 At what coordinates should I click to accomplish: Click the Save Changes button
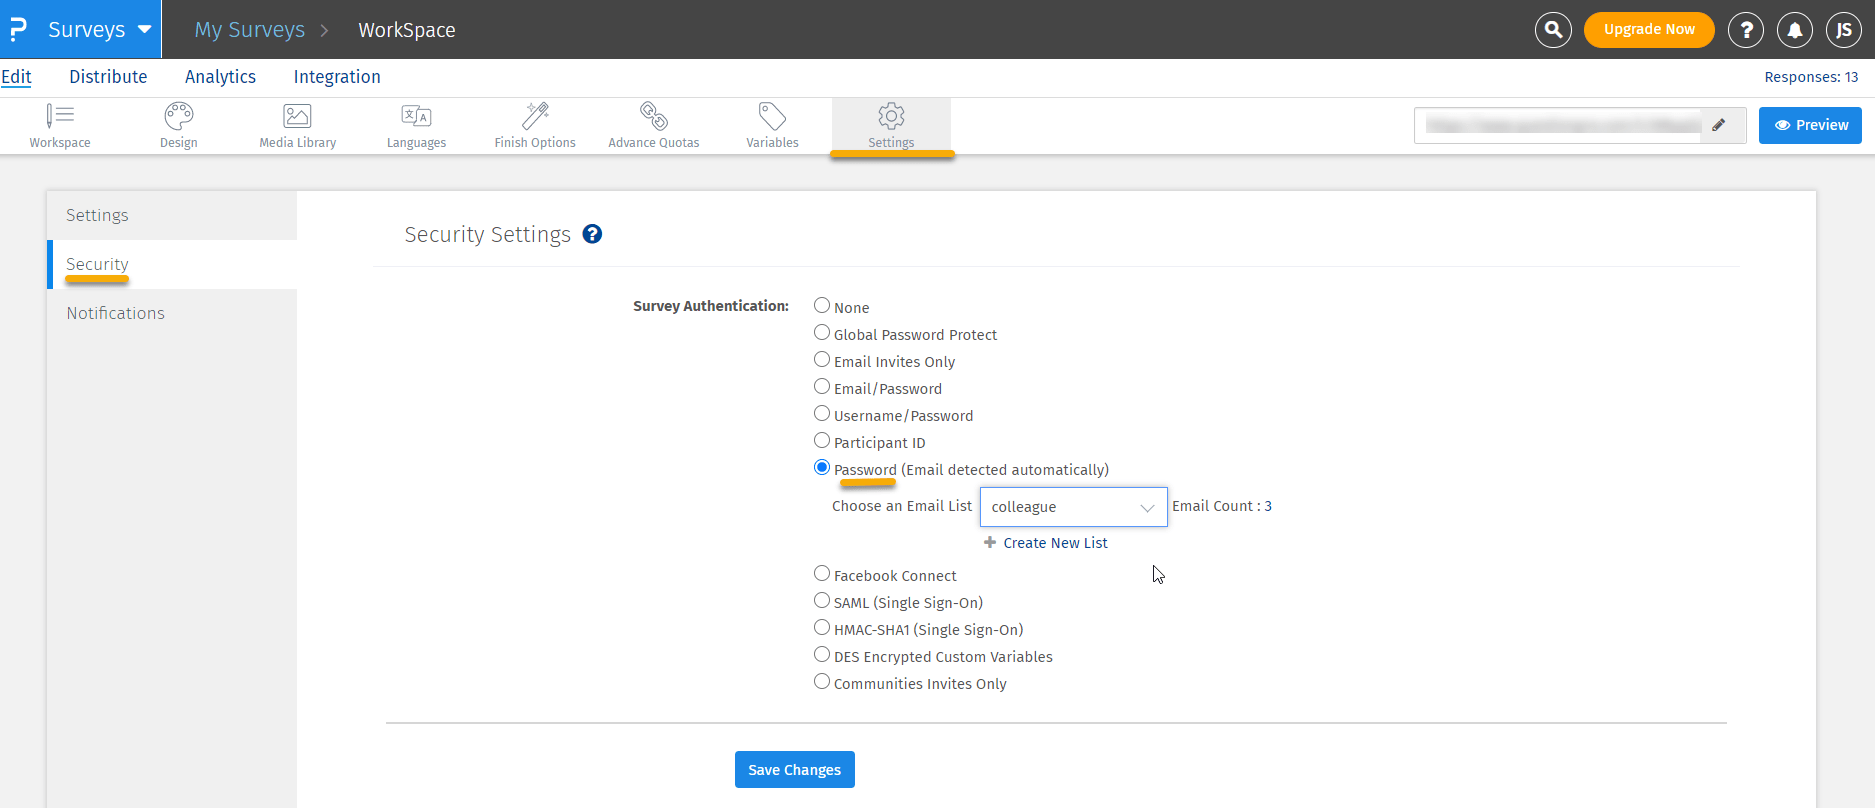(x=794, y=770)
